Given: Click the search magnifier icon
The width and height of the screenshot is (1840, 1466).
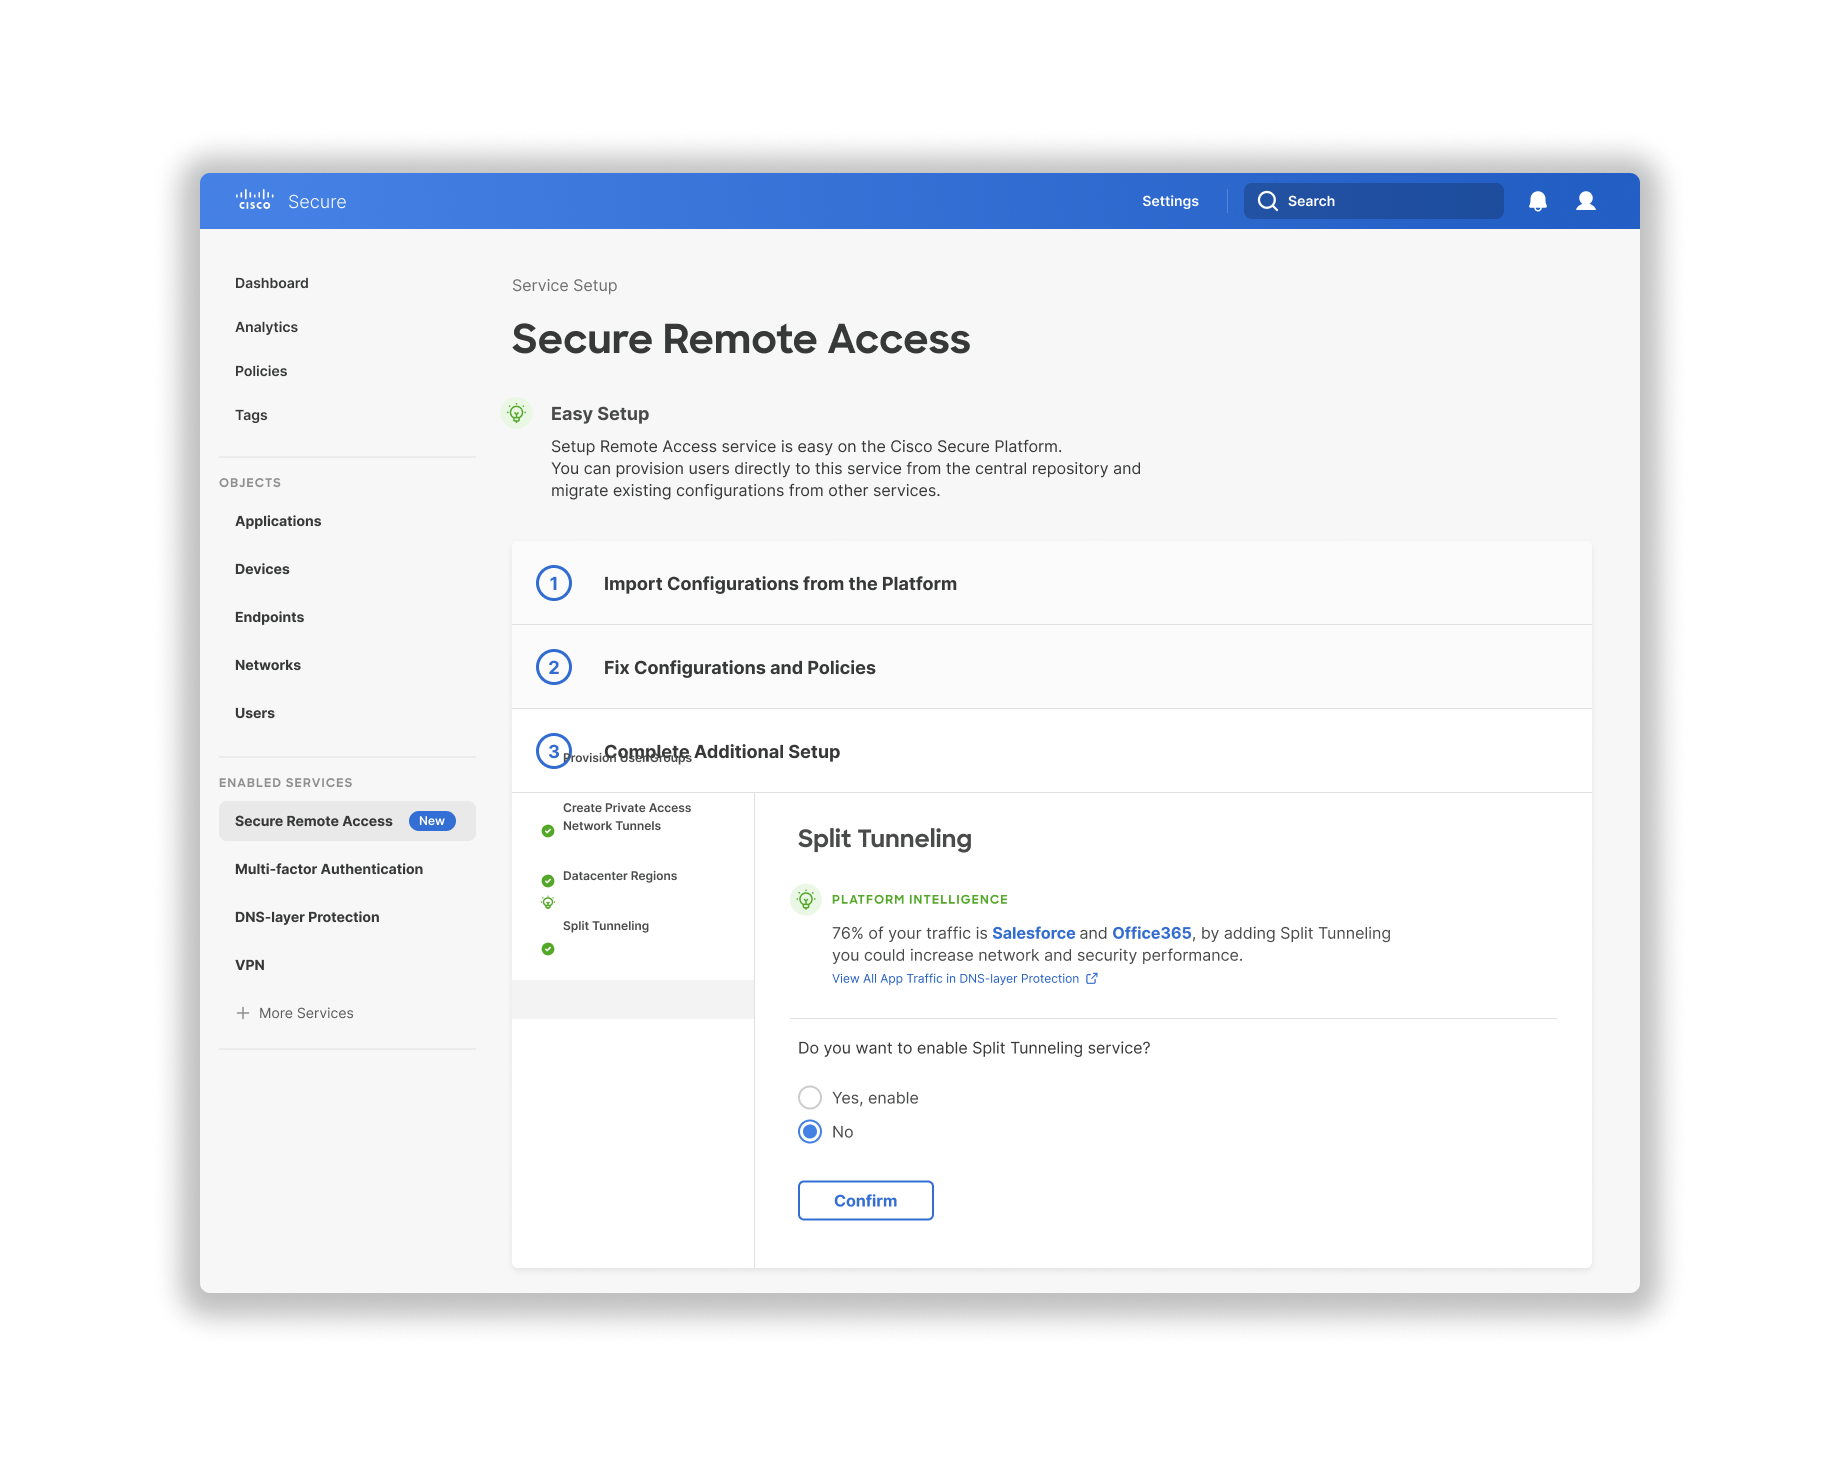Looking at the screenshot, I should [1268, 201].
